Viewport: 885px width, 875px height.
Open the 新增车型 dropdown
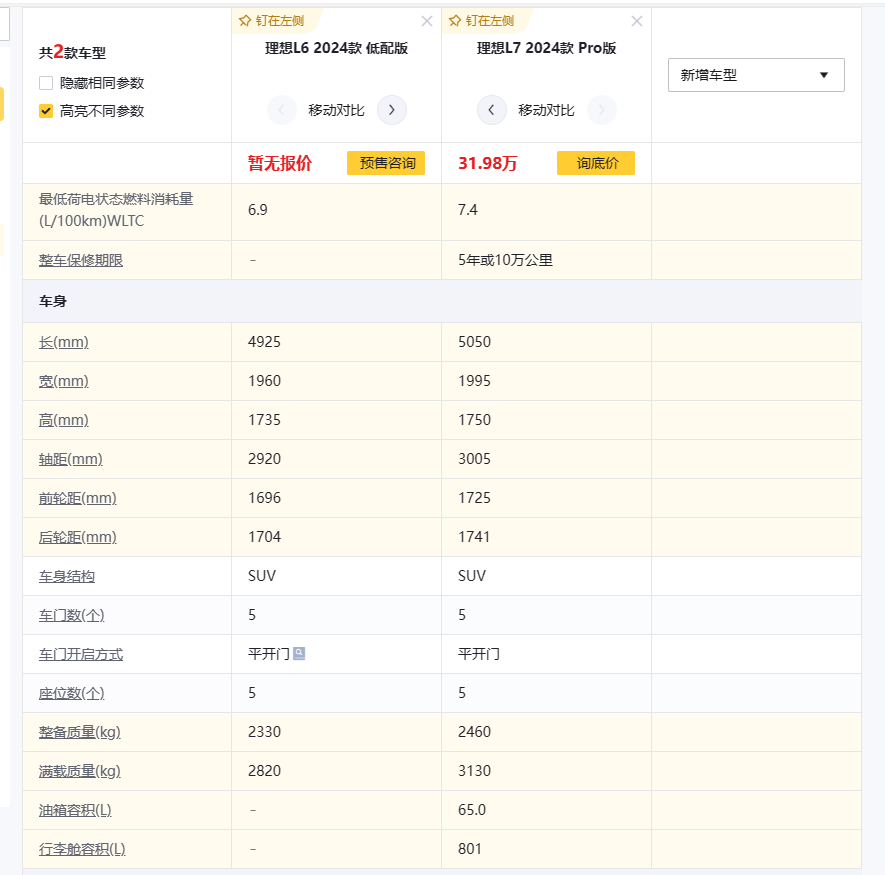click(x=756, y=75)
